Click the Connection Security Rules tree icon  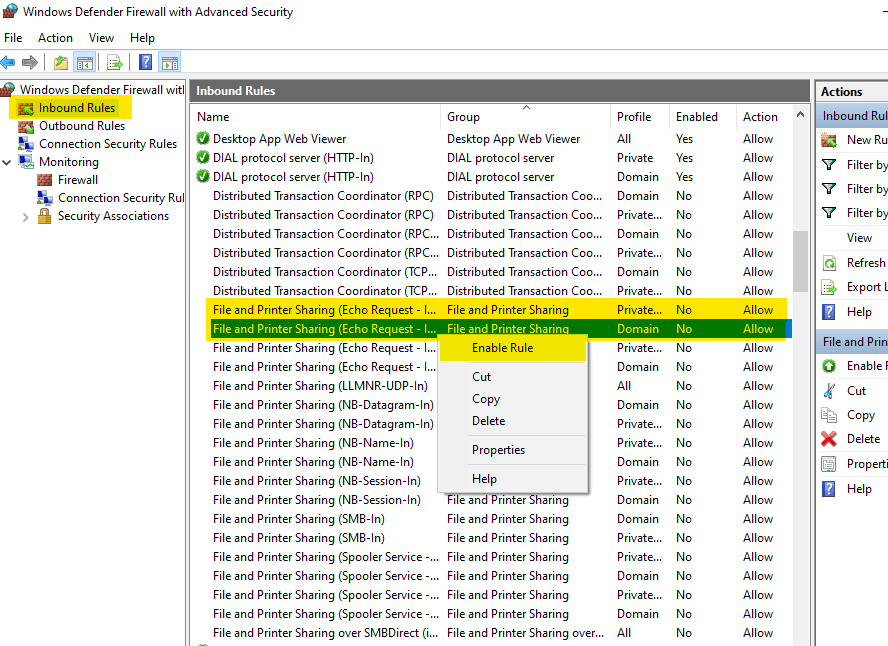pyautogui.click(x=25, y=144)
